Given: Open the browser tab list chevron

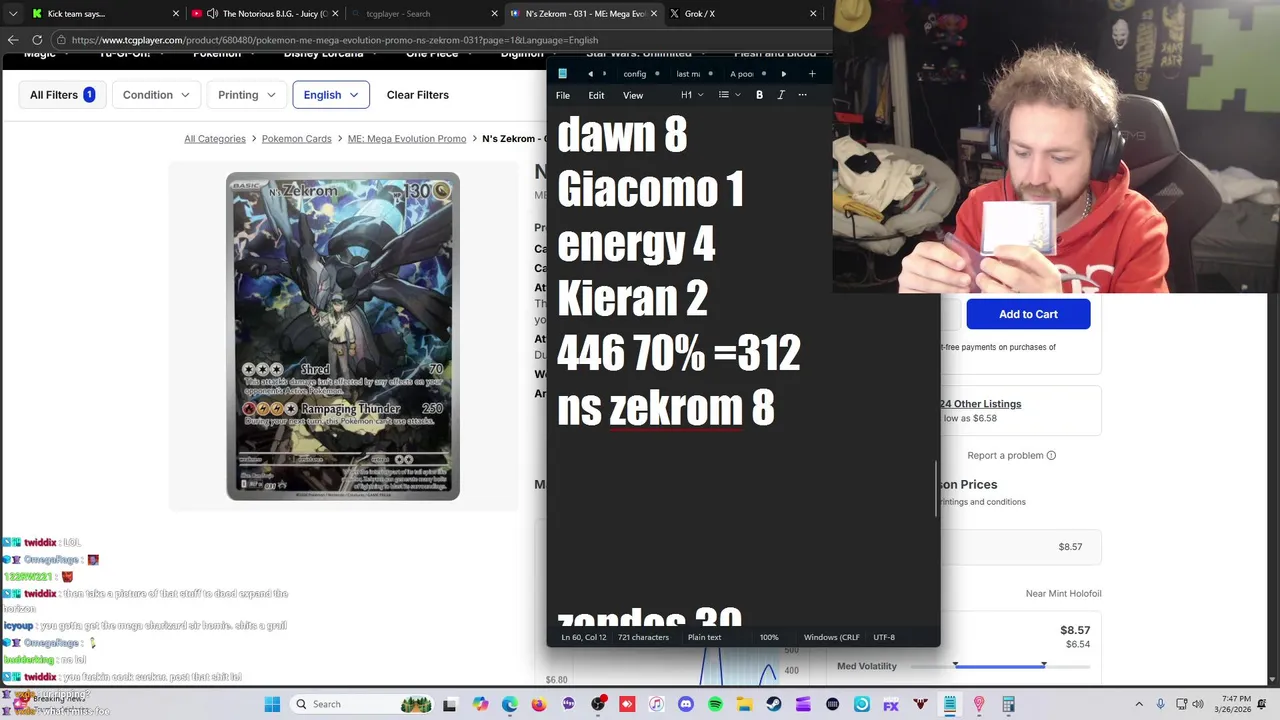Looking at the screenshot, I should 12,14.
